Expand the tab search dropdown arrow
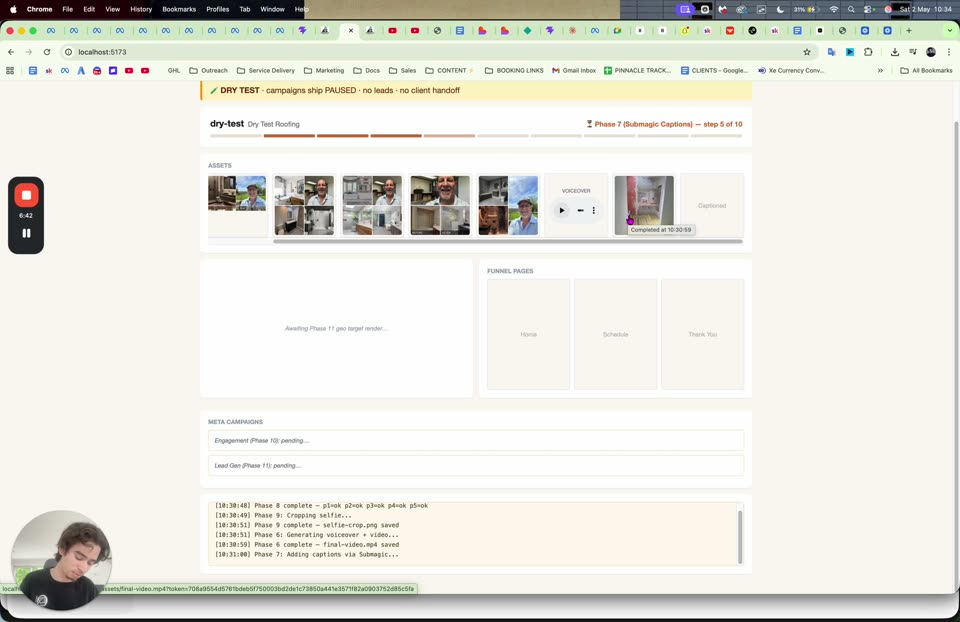The width and height of the screenshot is (960, 622). pyautogui.click(x=950, y=31)
